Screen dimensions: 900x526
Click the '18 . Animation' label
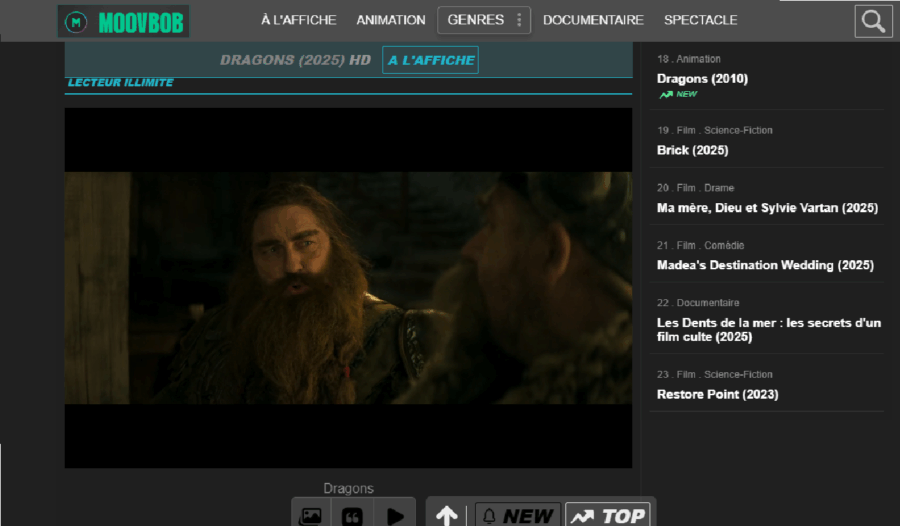pos(689,59)
